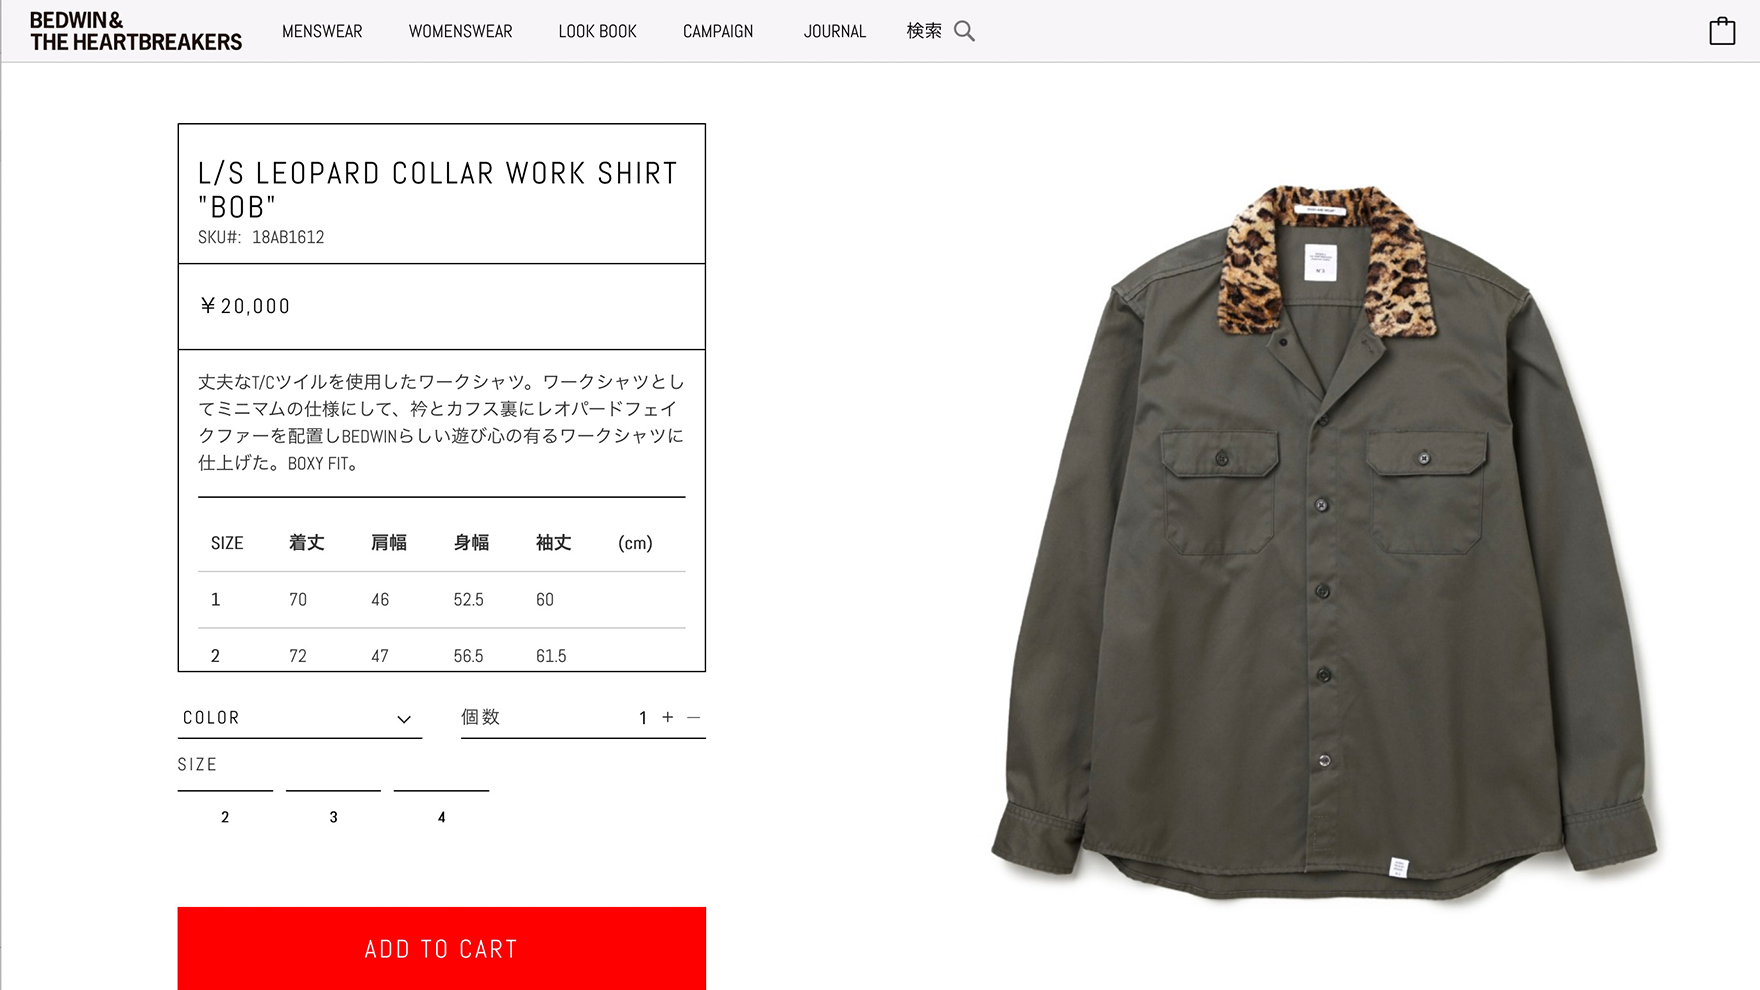Choose size 4 option

441,817
